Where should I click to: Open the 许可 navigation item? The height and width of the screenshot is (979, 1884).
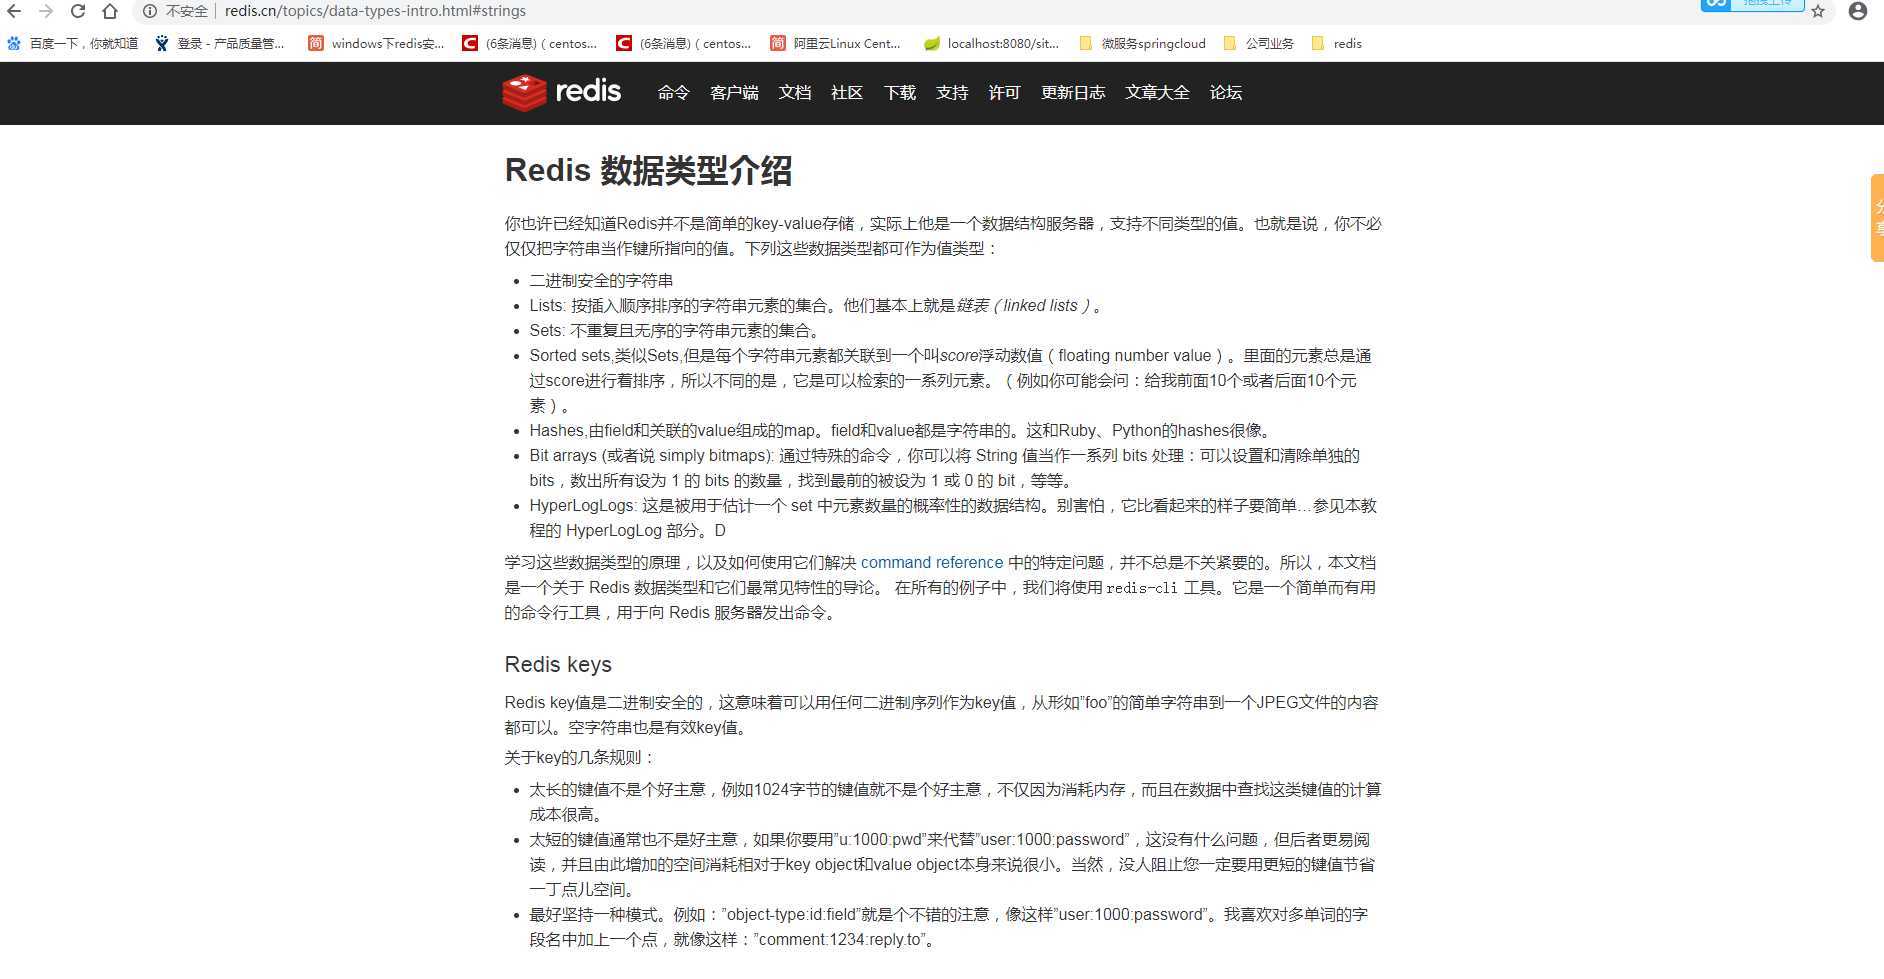(1004, 92)
